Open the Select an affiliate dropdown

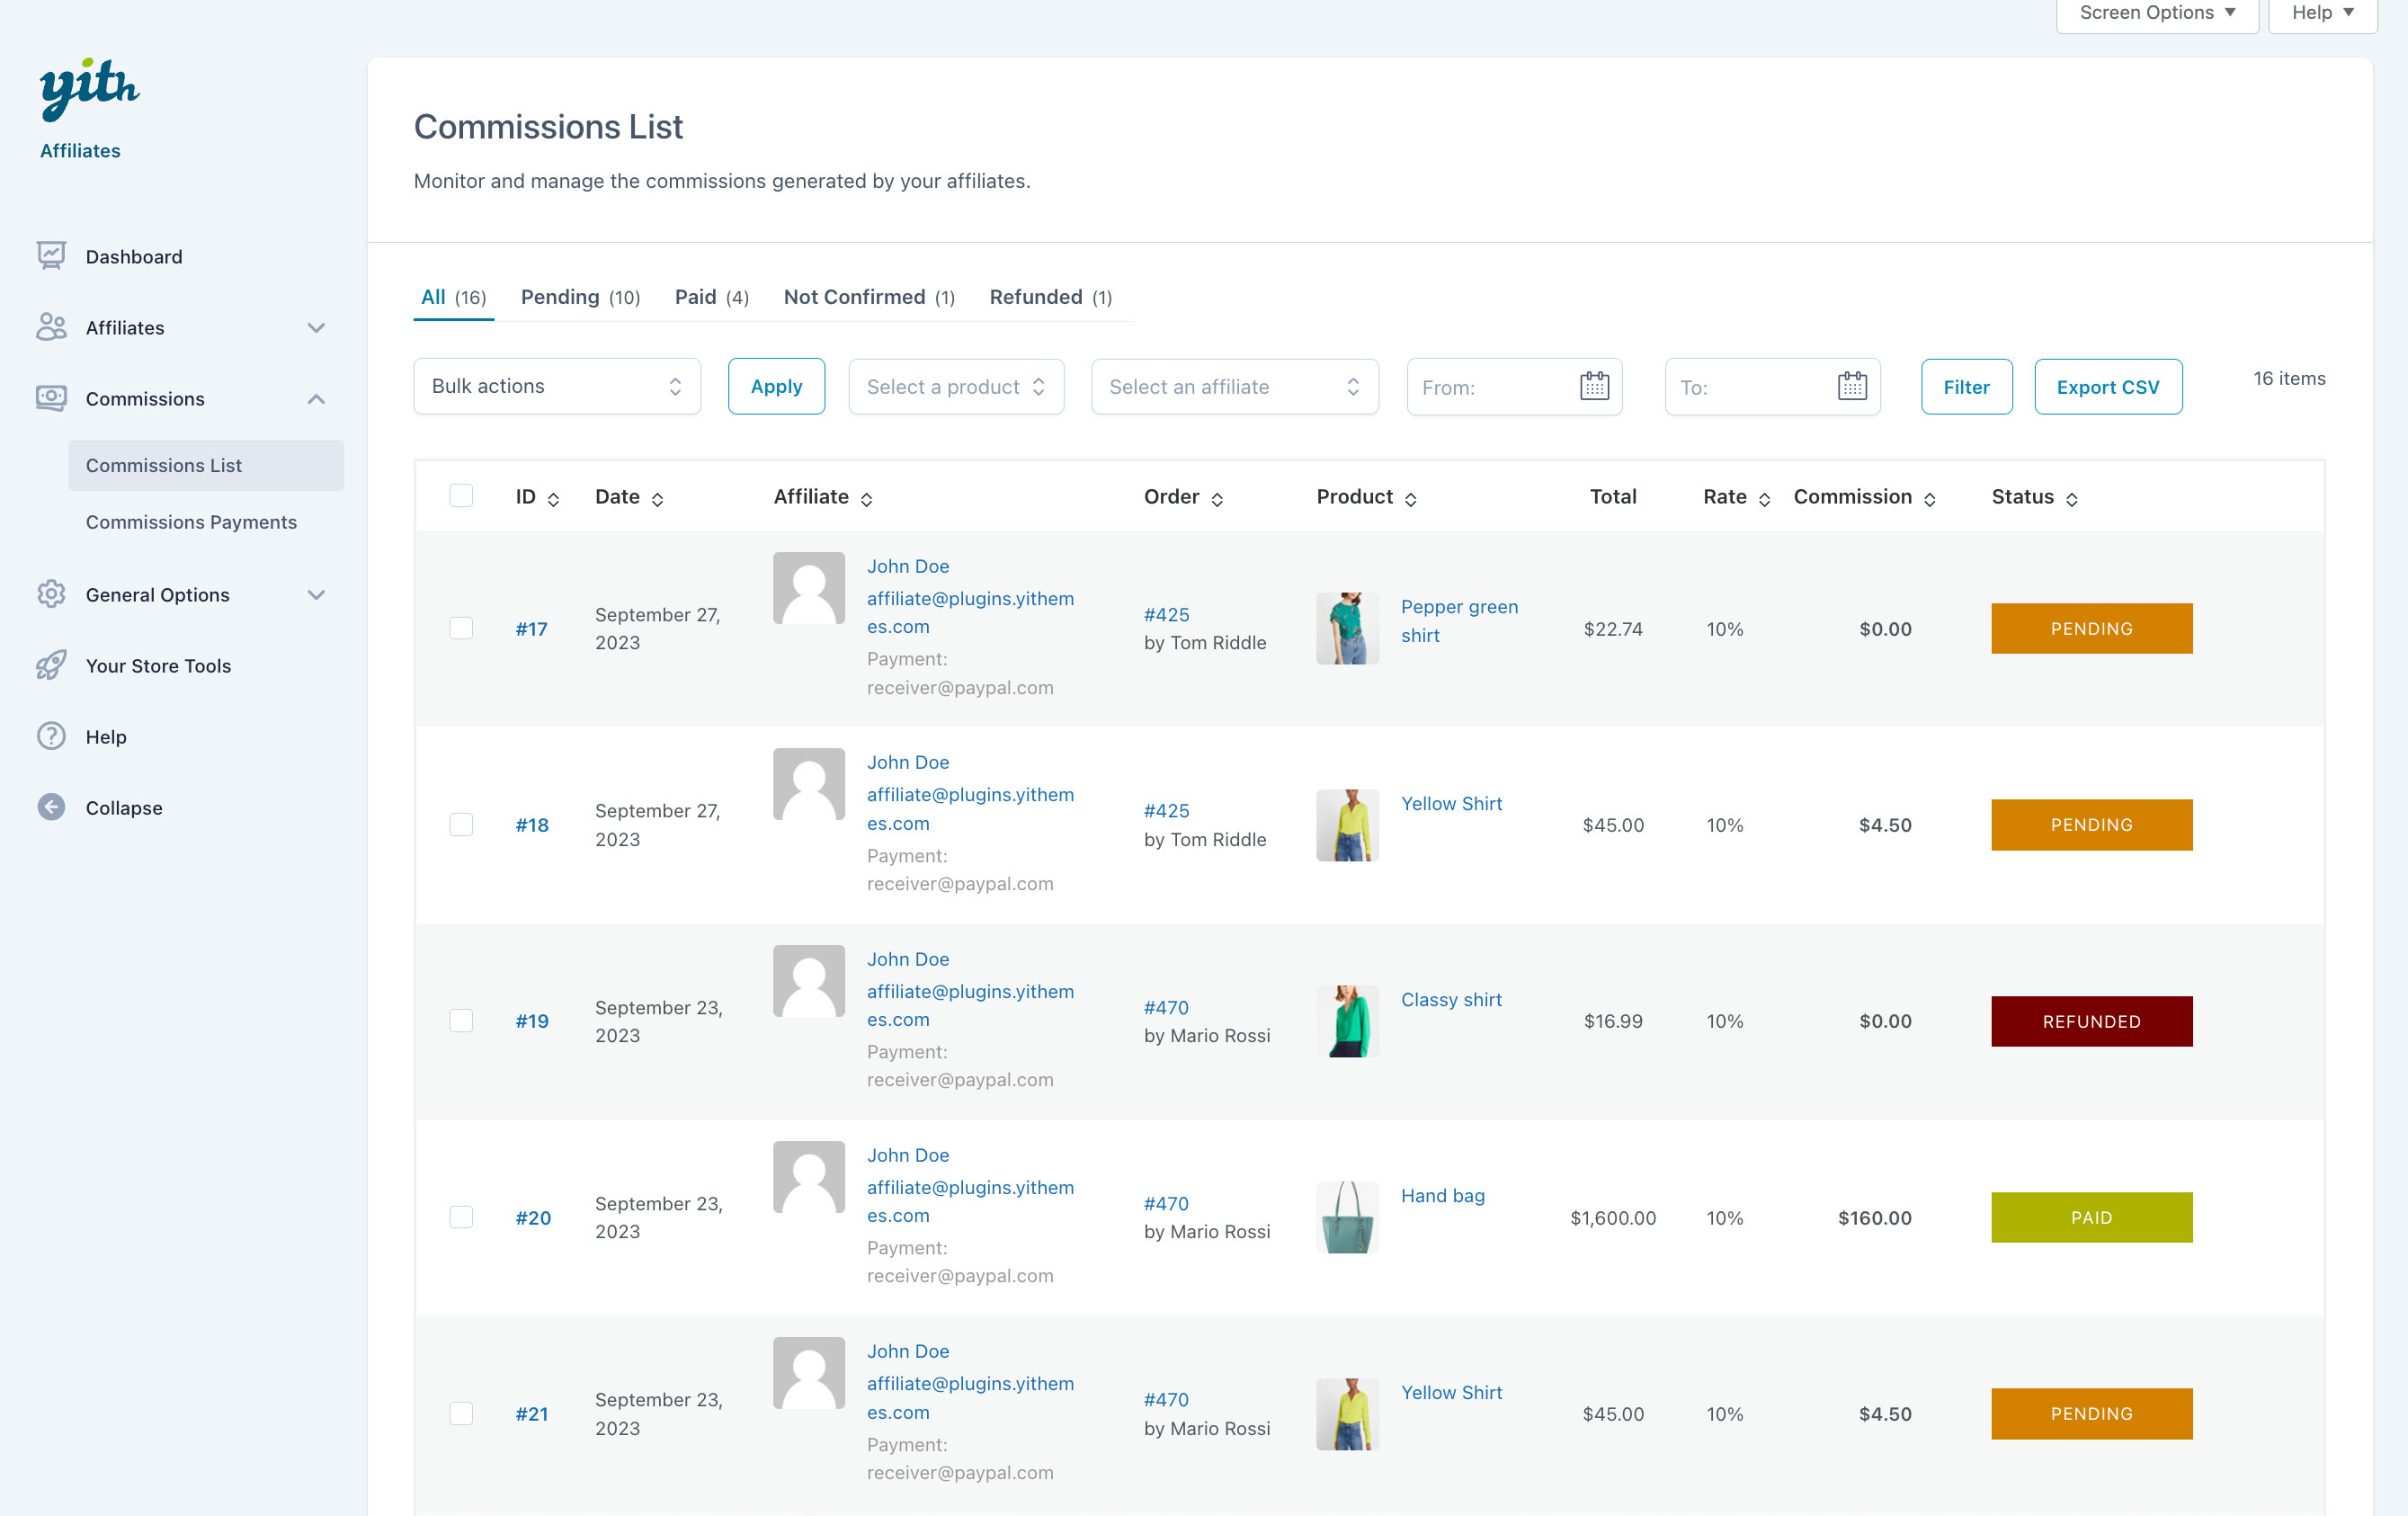(1234, 386)
